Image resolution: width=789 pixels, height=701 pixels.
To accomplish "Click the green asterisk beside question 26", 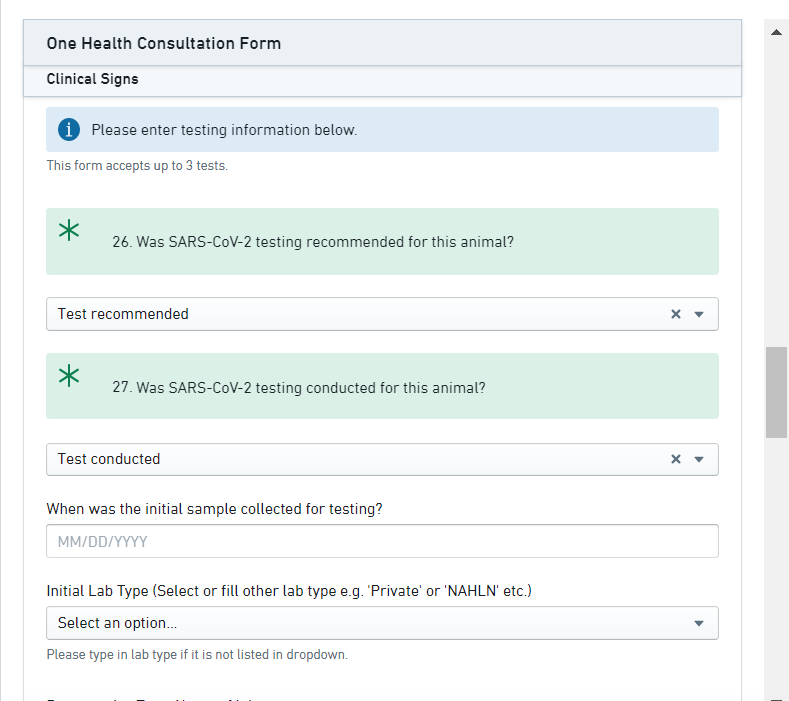I will [69, 231].
